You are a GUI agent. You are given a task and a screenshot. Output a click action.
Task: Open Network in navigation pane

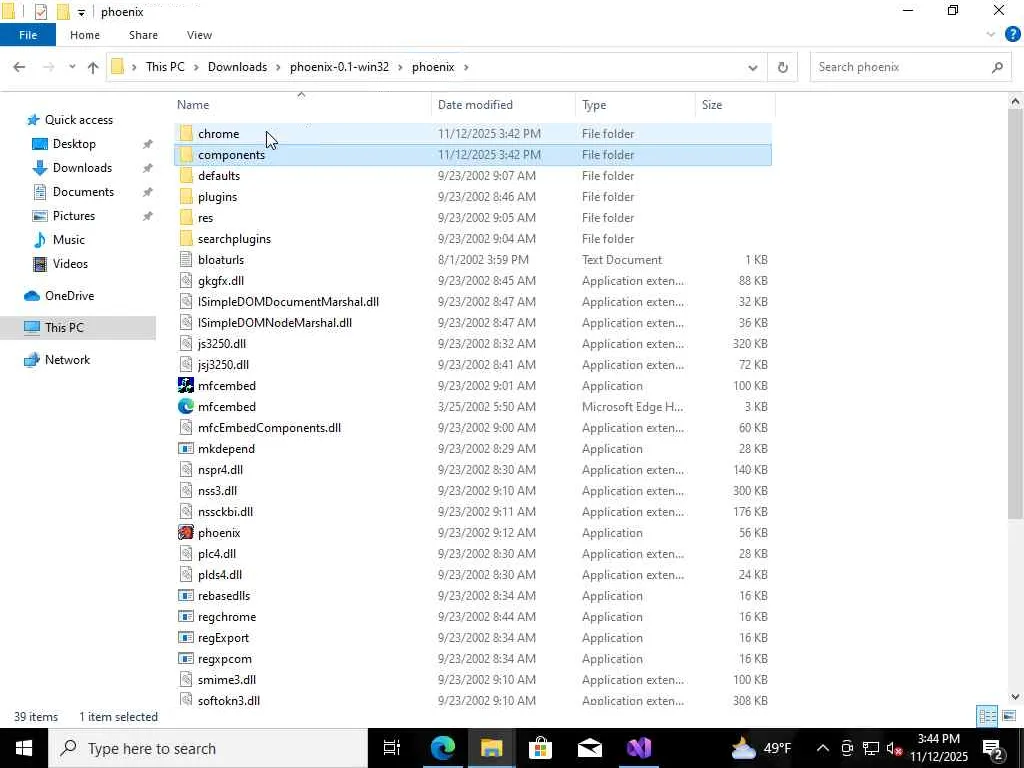tap(67, 360)
